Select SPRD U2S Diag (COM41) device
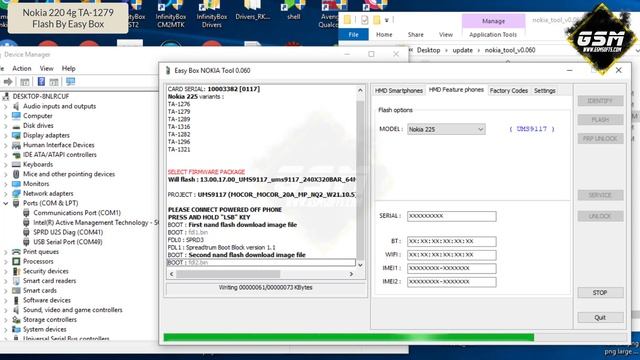Image resolution: width=640 pixels, height=360 pixels. tap(68, 232)
